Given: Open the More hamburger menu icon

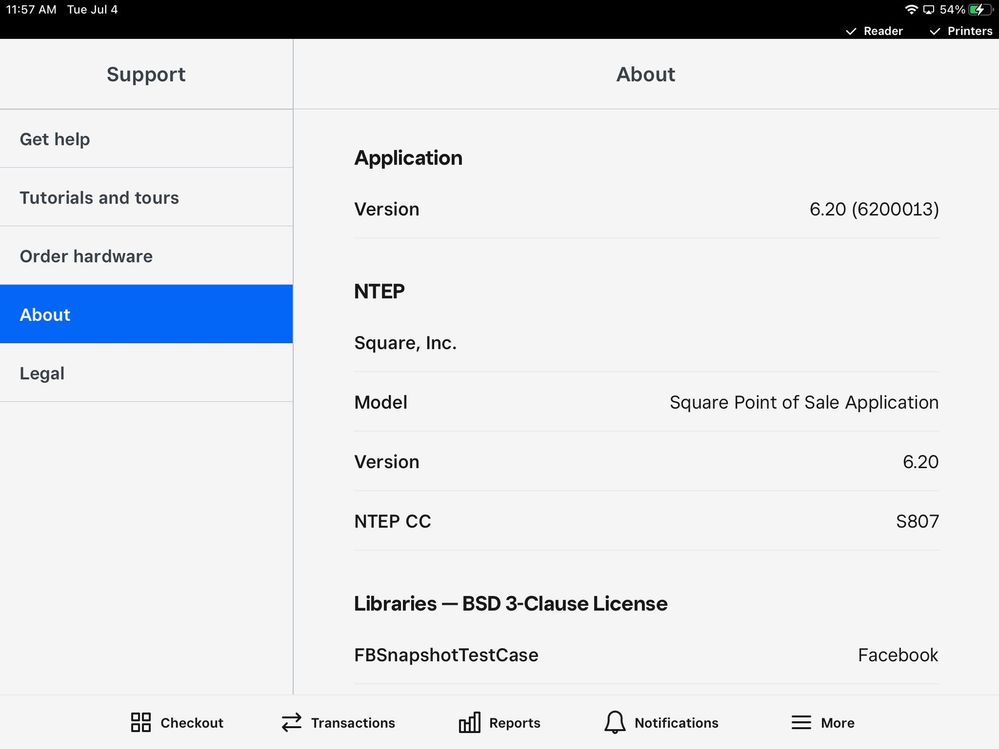Looking at the screenshot, I should (801, 722).
